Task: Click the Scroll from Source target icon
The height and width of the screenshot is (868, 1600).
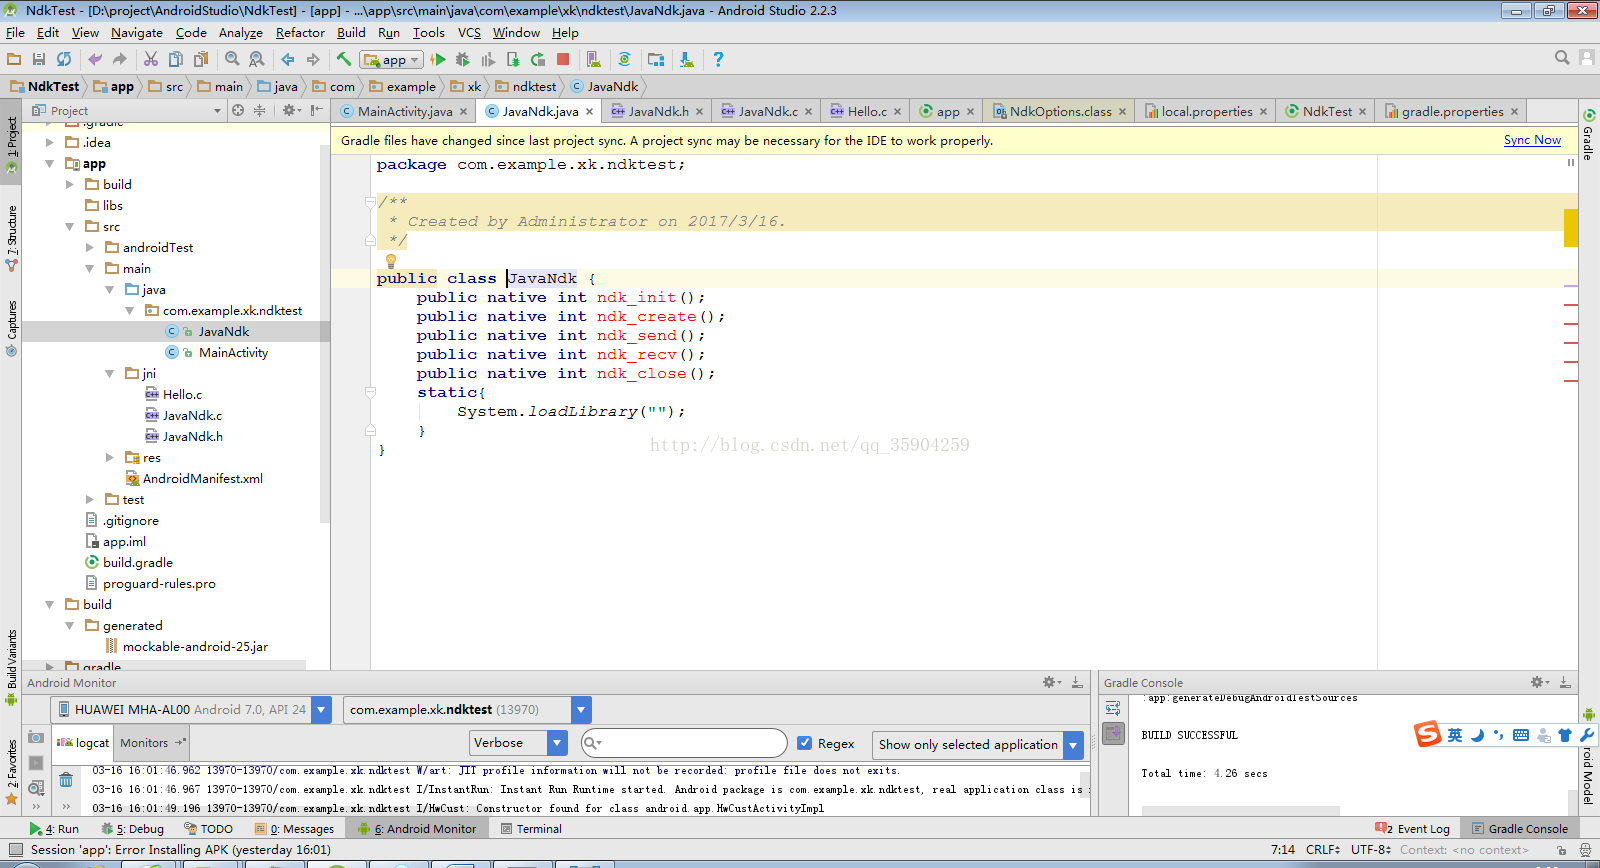Action: click(238, 110)
